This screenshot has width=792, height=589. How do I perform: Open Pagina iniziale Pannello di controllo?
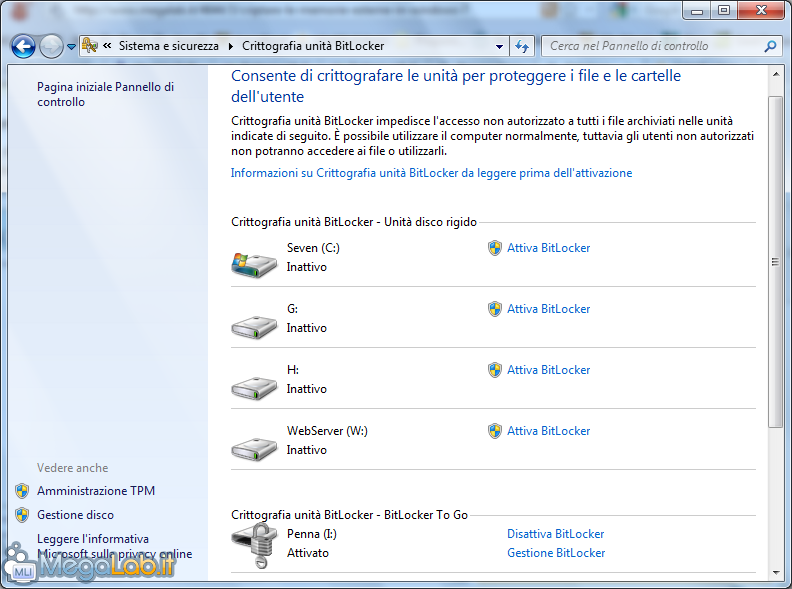pos(105,94)
